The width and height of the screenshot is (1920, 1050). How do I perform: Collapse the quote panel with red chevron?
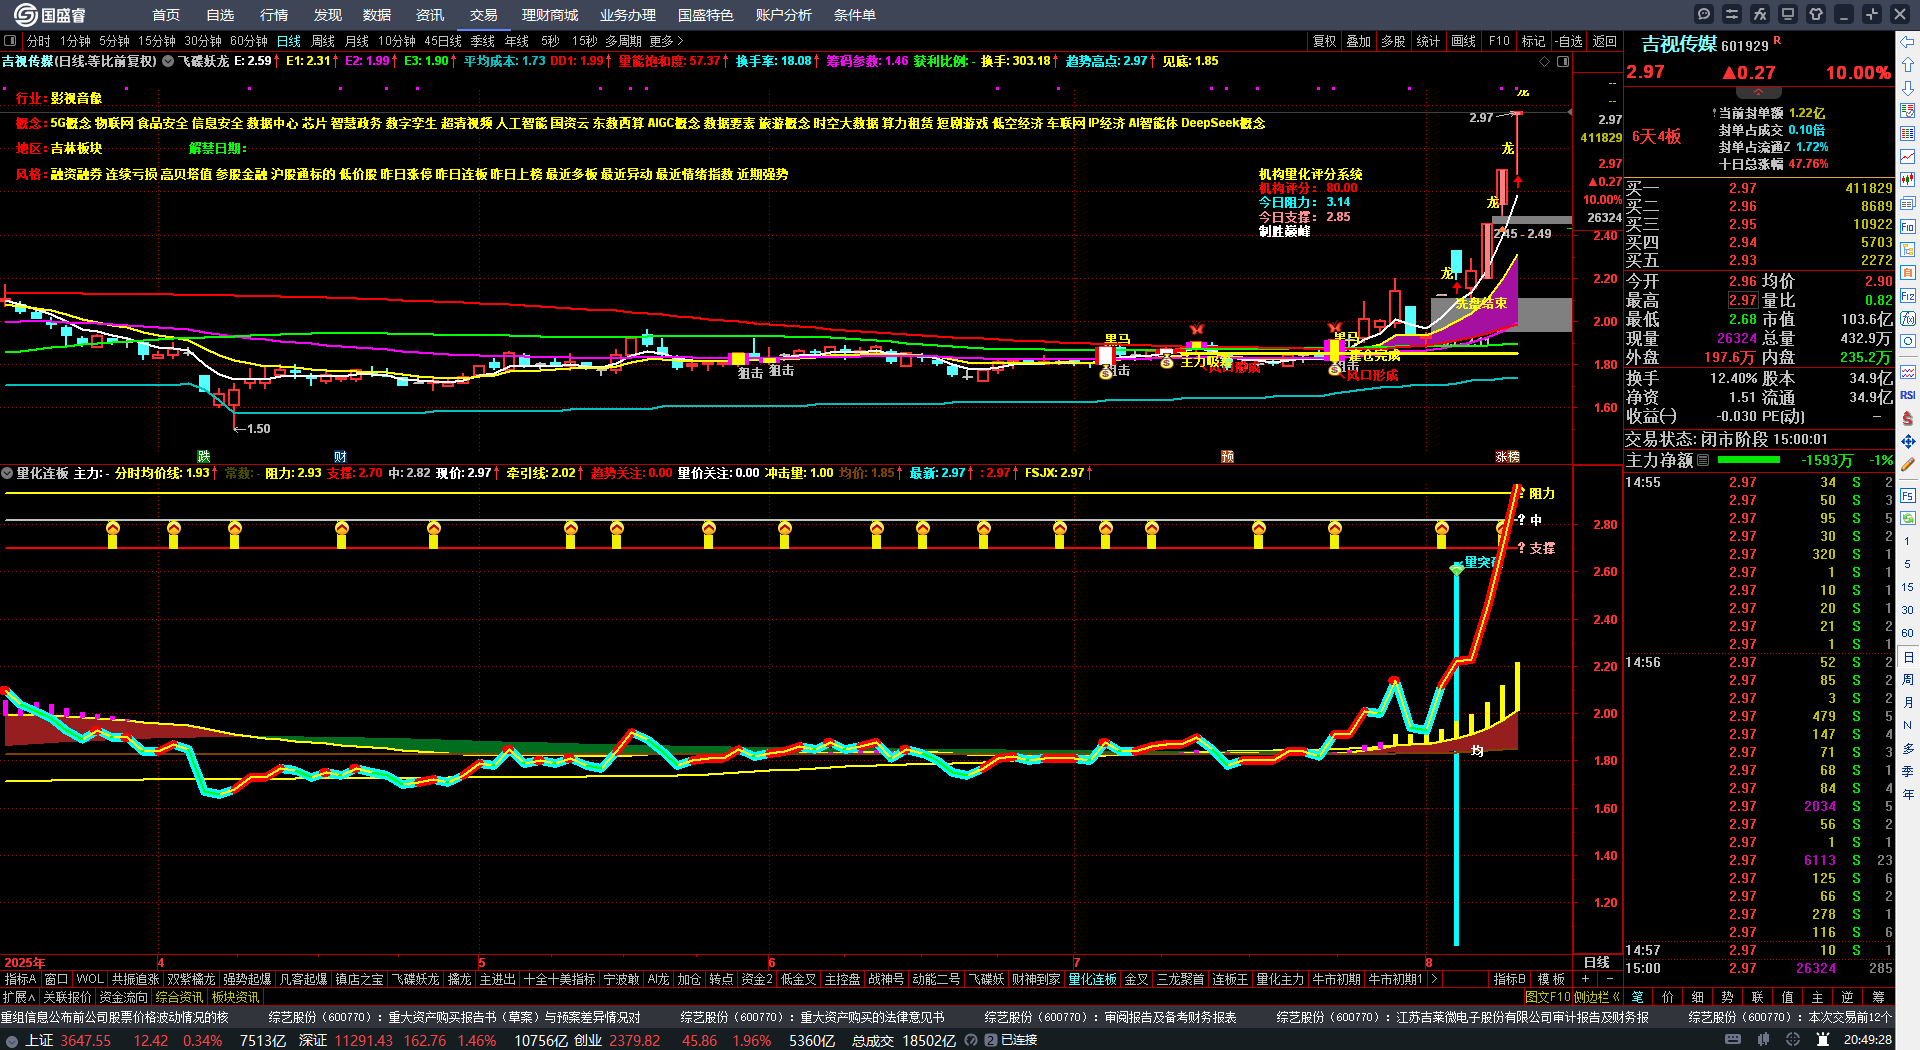[x=1758, y=92]
